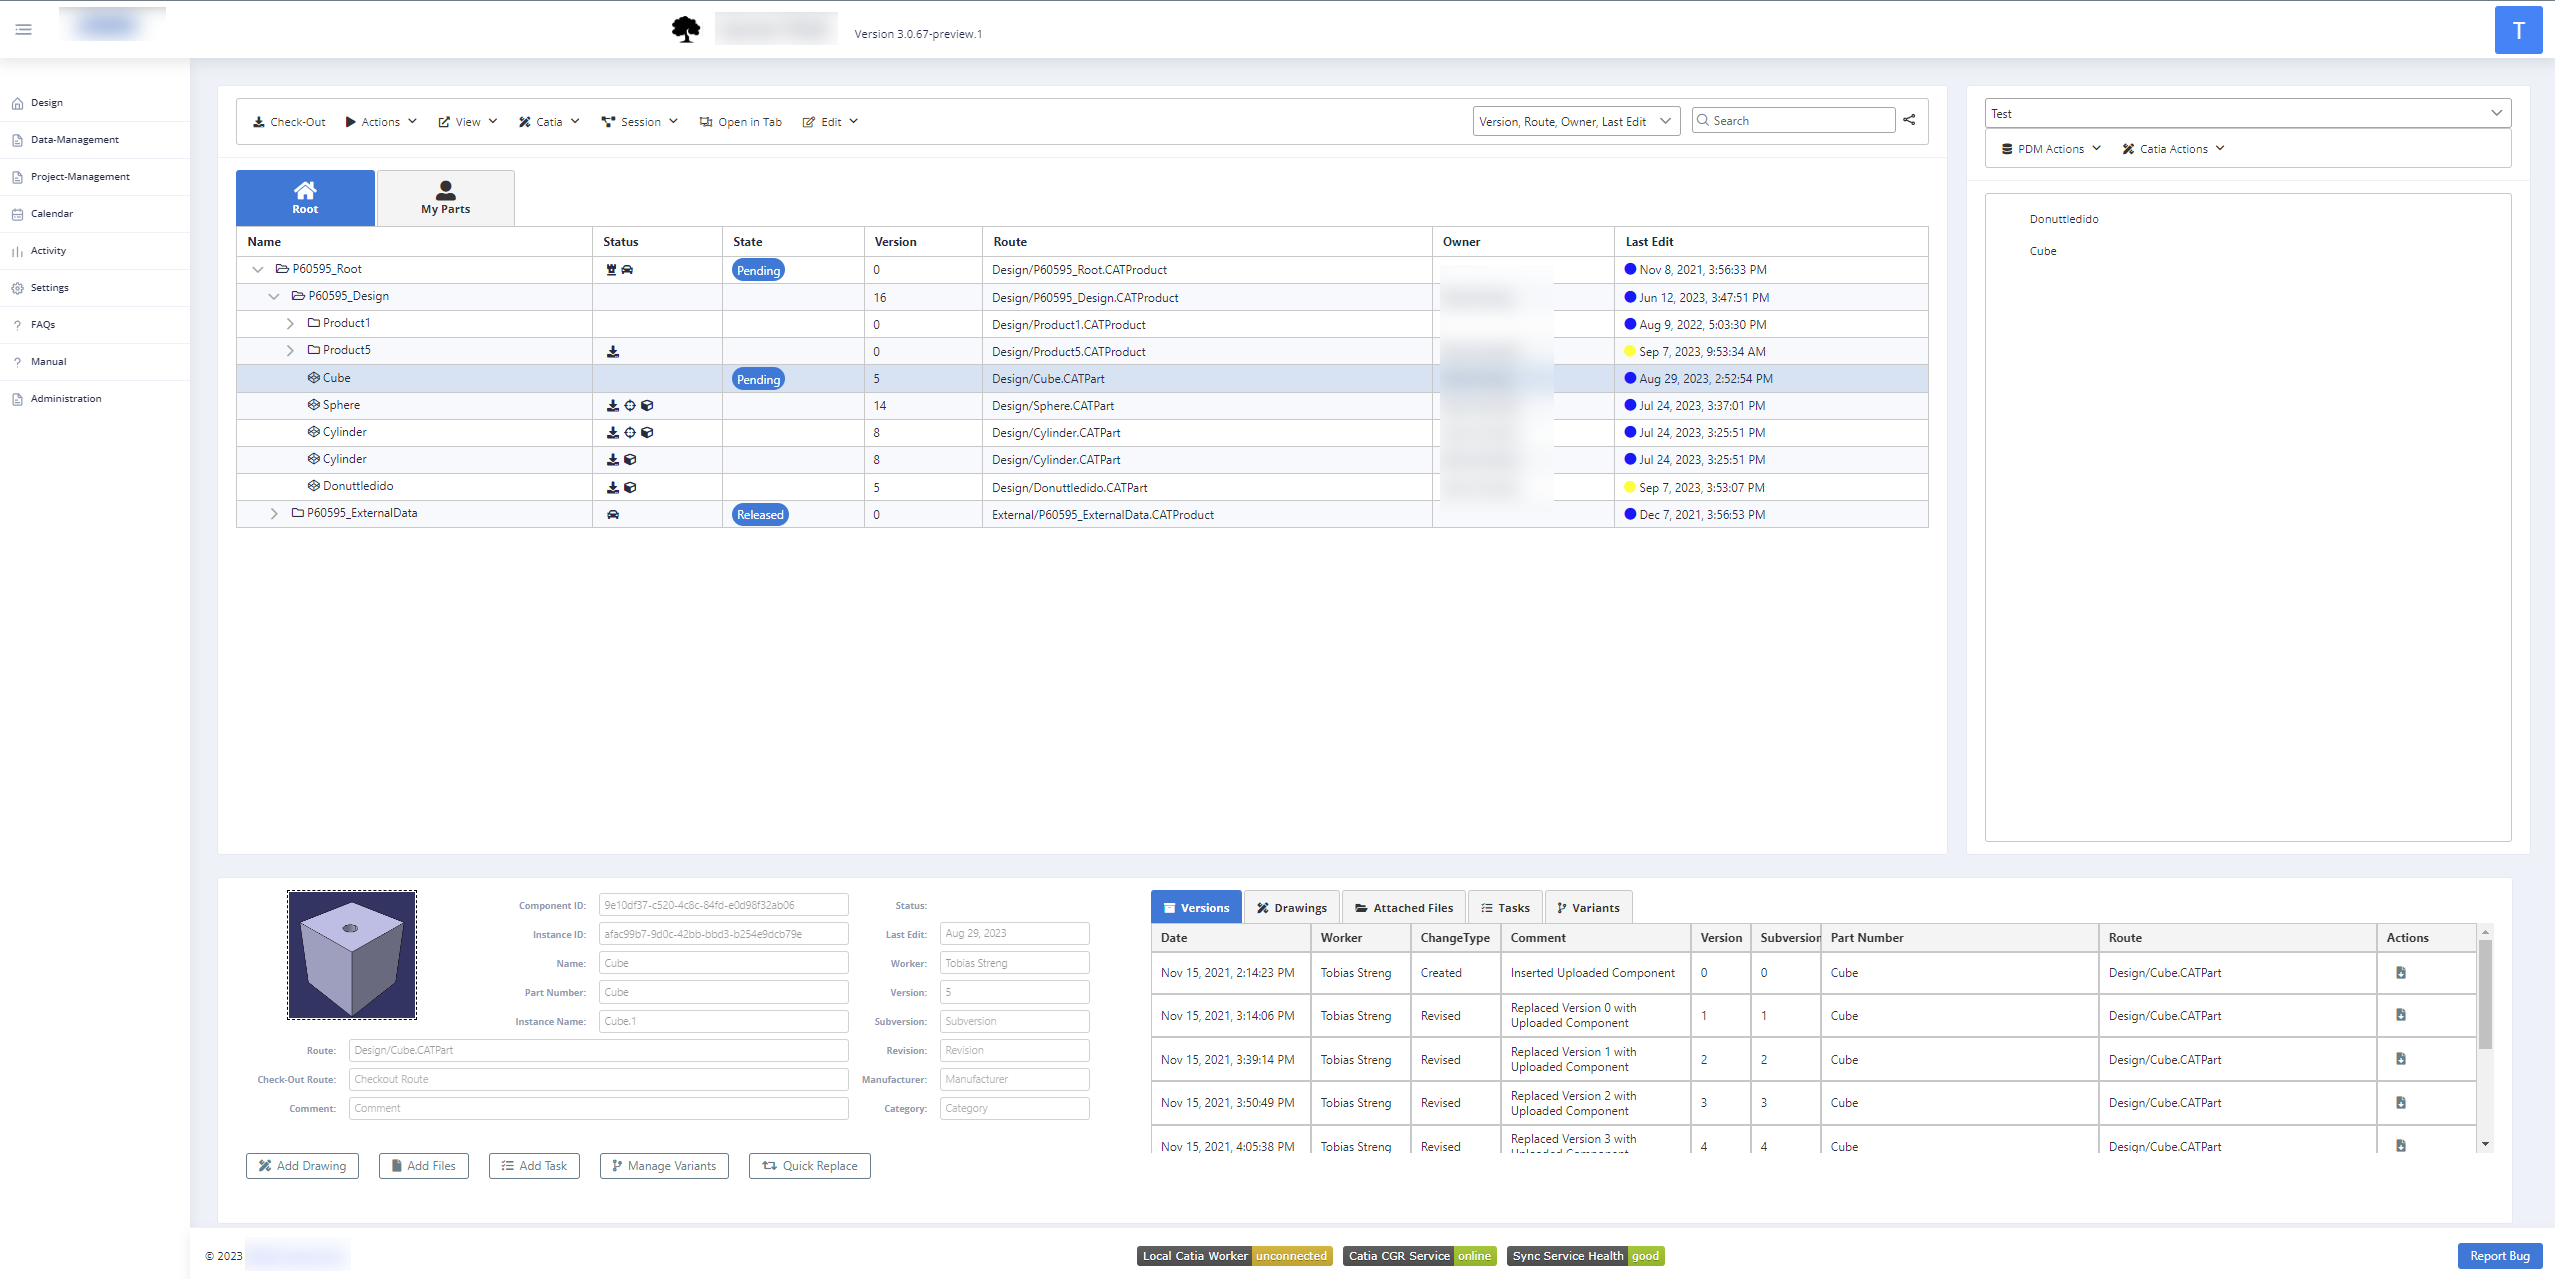Click the user avatar T icon
The width and height of the screenshot is (2555, 1279).
click(2518, 31)
